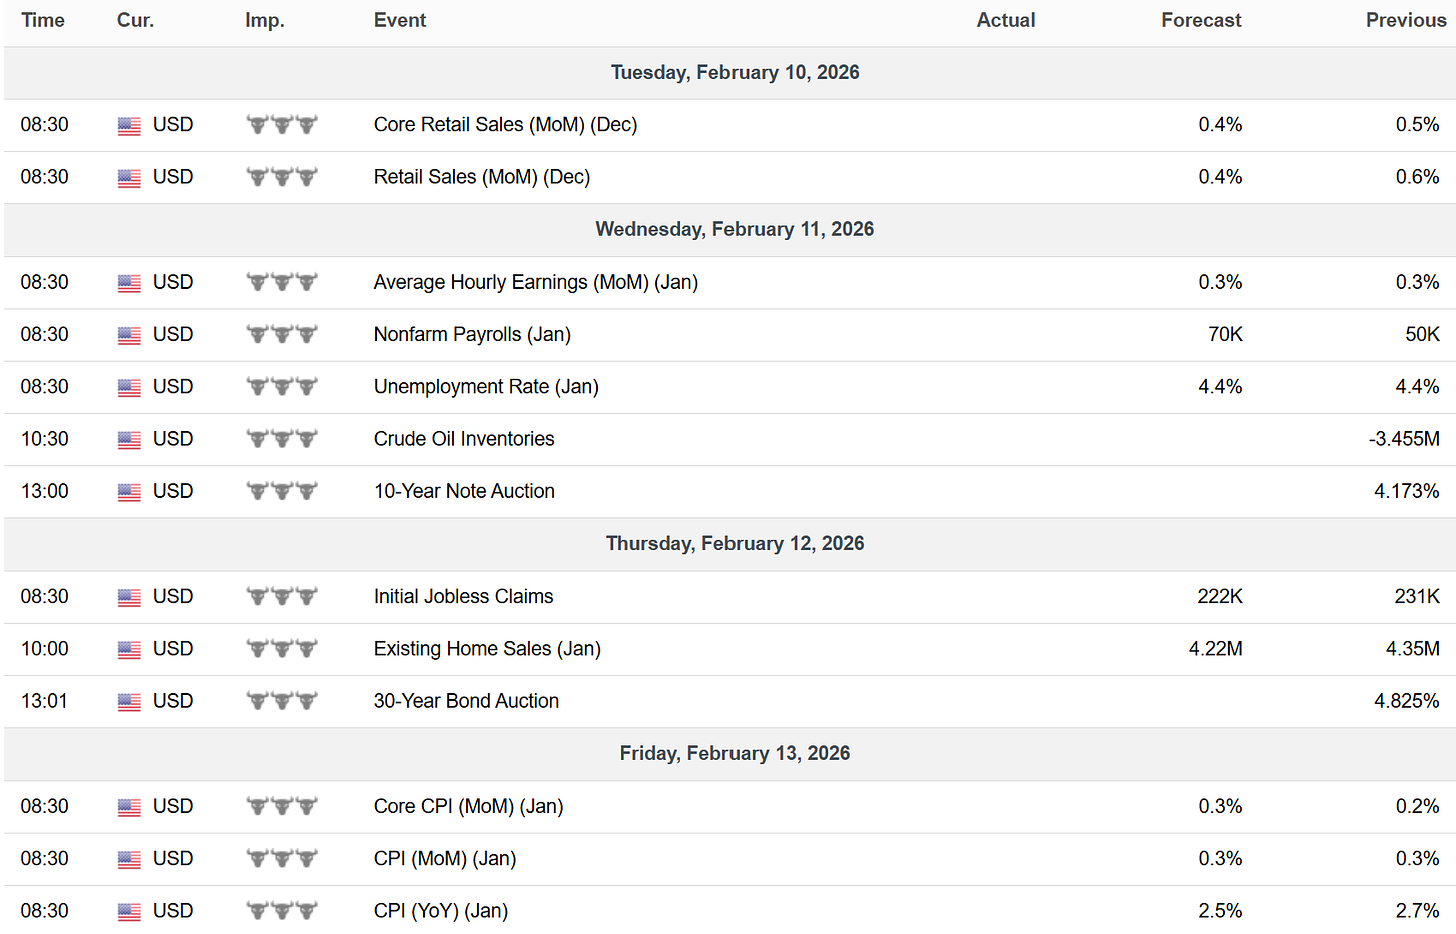1456x934 pixels.
Task: Click the bull importance icons for Core CPI (MoM)
Action: pos(282,806)
